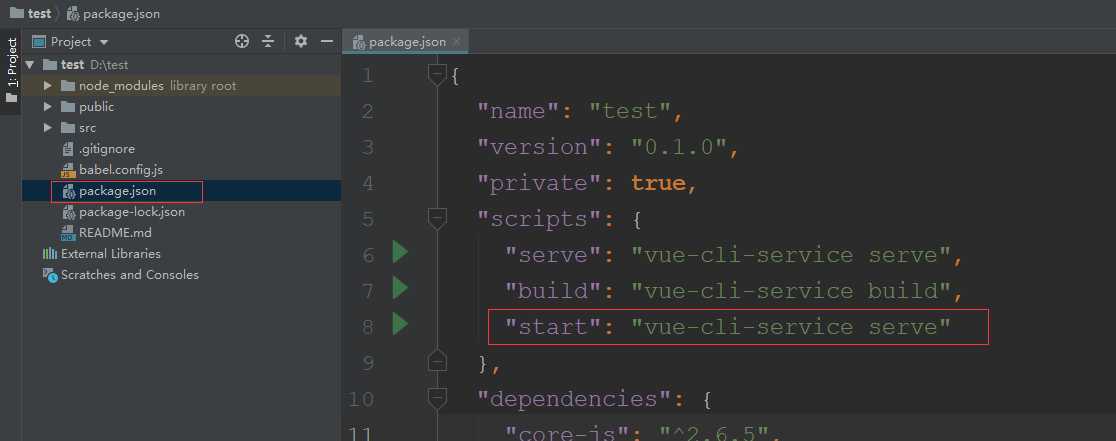Fold the scripts block at line 5

click(x=437, y=218)
